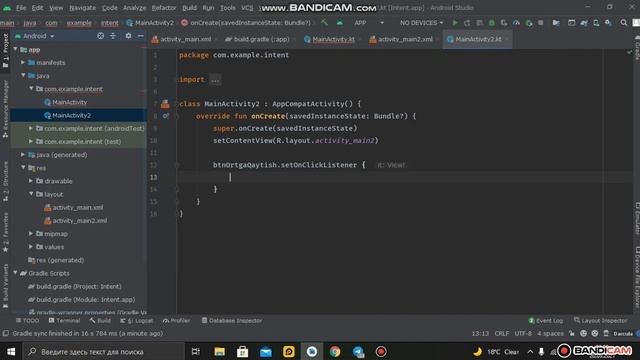Expand the mipmap folder

click(x=31, y=233)
